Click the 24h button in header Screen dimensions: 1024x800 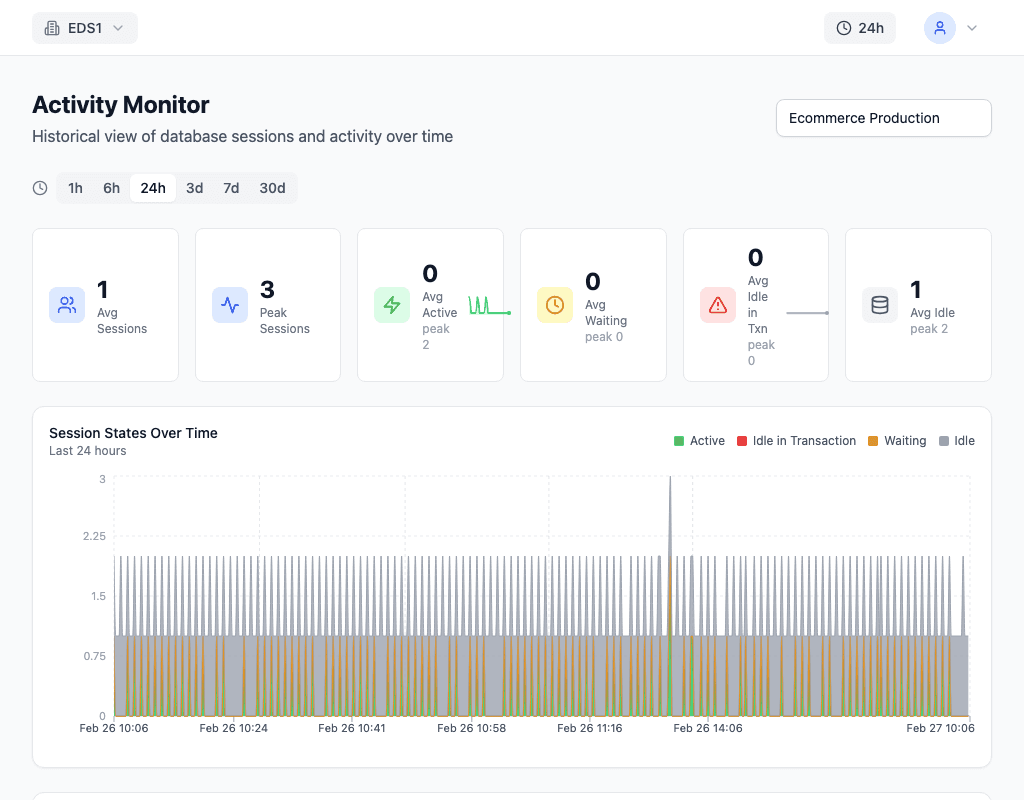tap(860, 28)
